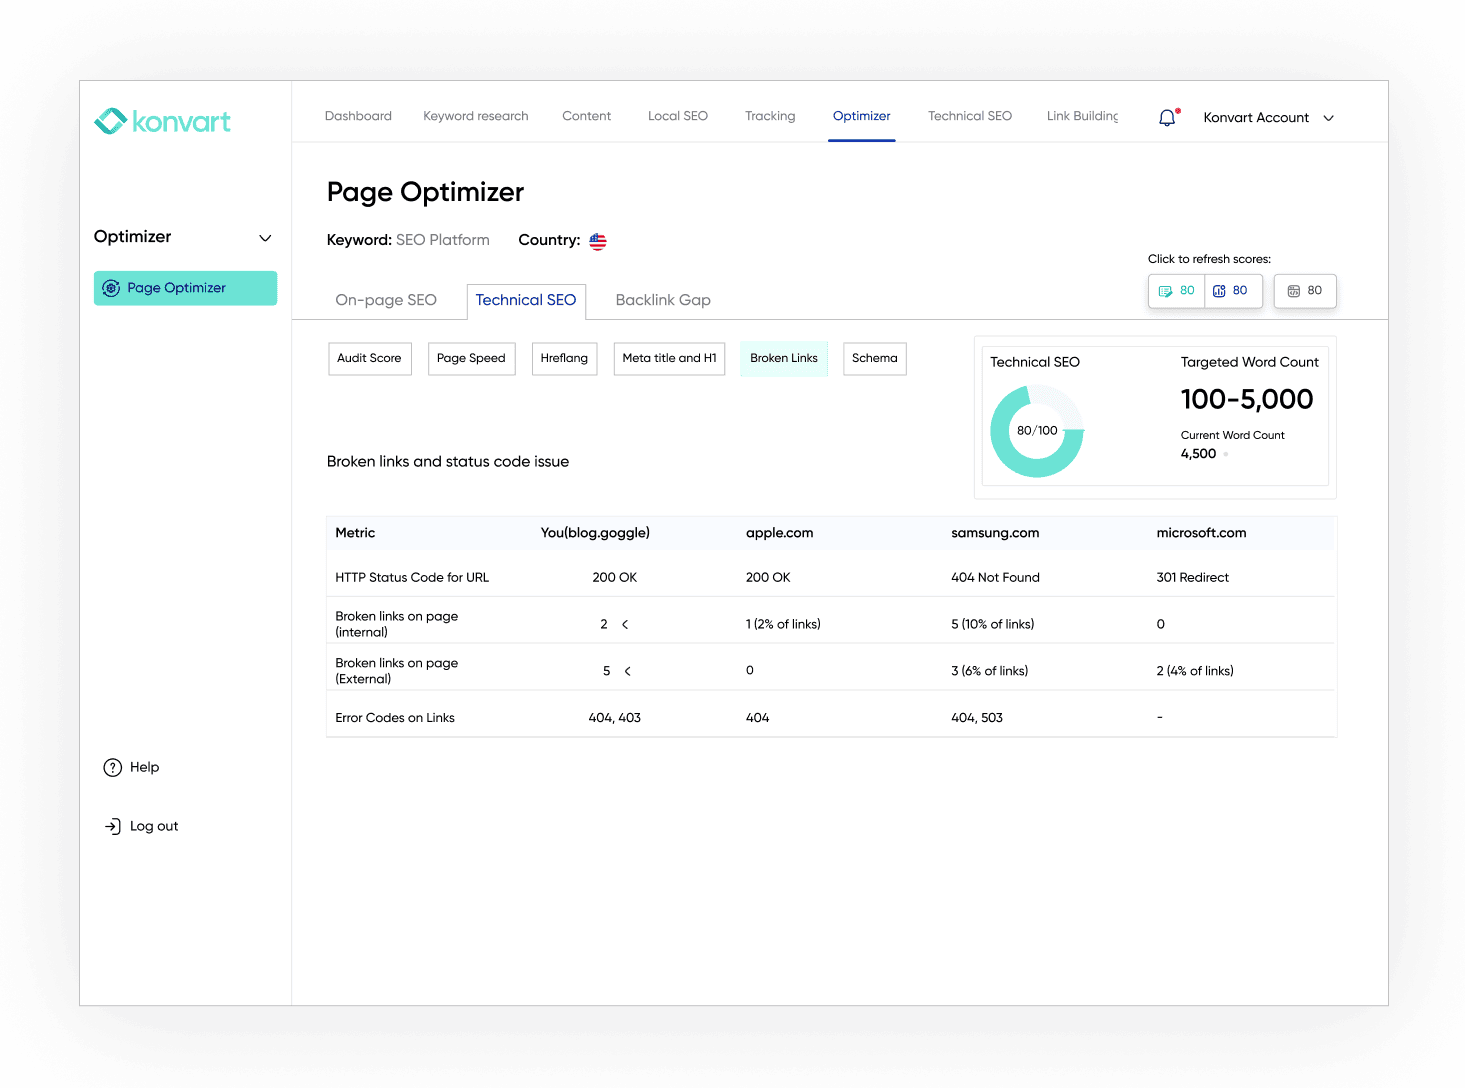Select the Audit Score button
This screenshot has width=1465, height=1088.
(x=369, y=358)
